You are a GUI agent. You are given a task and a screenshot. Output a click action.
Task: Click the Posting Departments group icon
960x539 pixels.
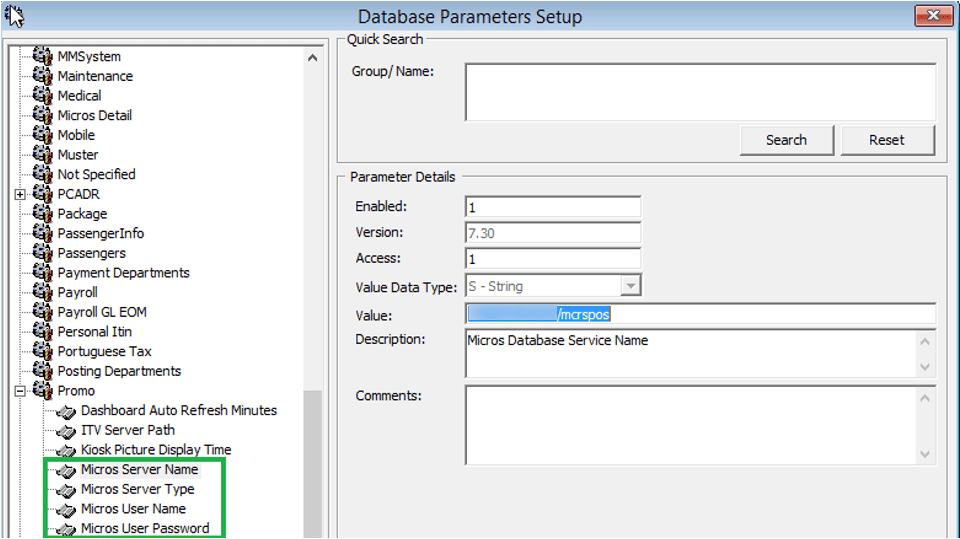[x=42, y=371]
